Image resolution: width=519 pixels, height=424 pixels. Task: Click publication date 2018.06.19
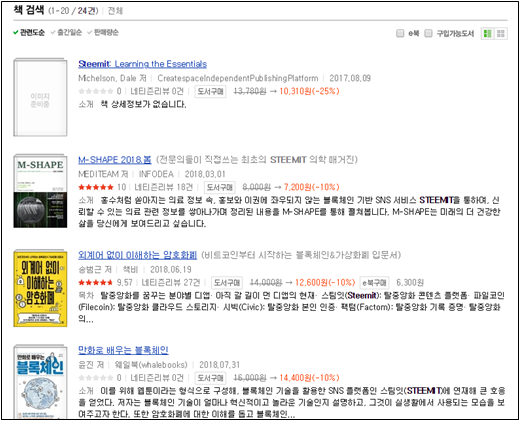(171, 269)
